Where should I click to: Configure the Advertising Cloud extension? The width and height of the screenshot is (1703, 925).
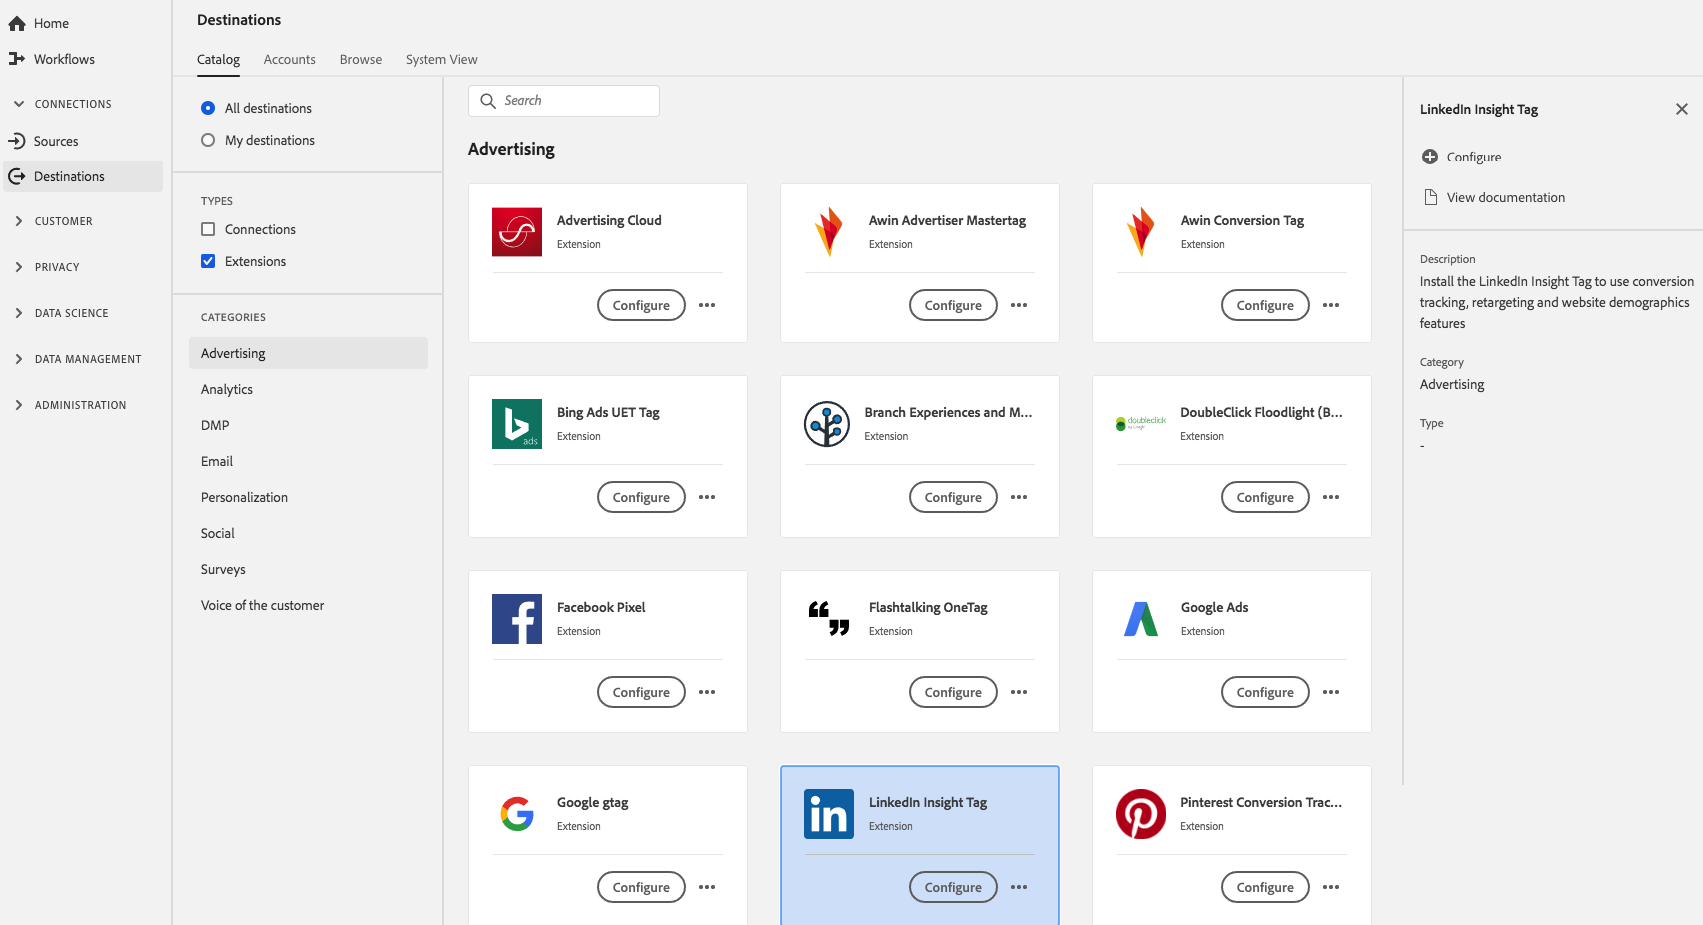pyautogui.click(x=641, y=305)
